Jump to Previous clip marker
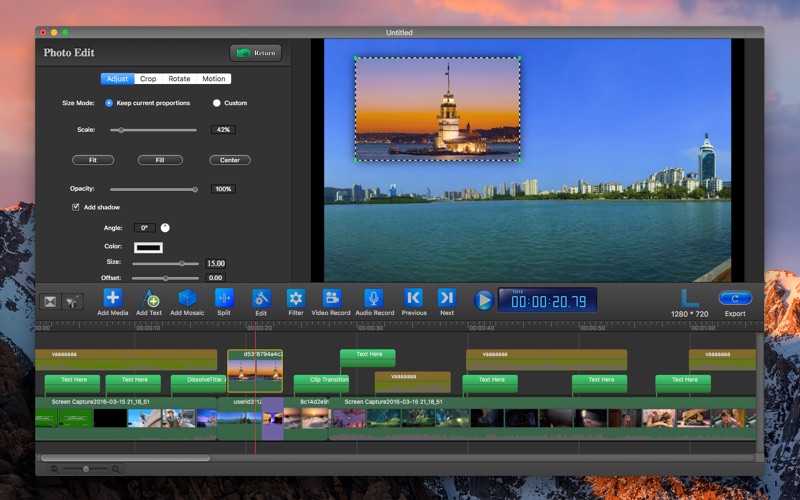The image size is (800, 500). [413, 298]
